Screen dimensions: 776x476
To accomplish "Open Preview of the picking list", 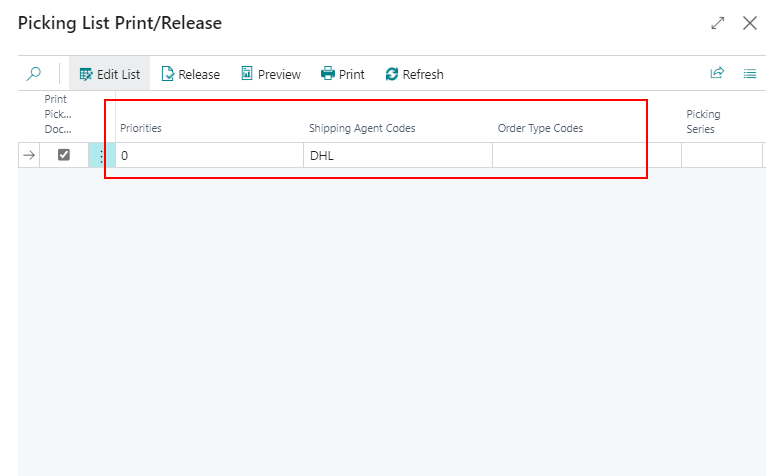I will point(270,74).
